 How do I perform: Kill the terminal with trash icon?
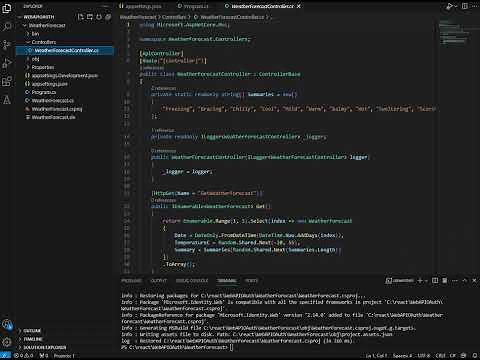444,281
